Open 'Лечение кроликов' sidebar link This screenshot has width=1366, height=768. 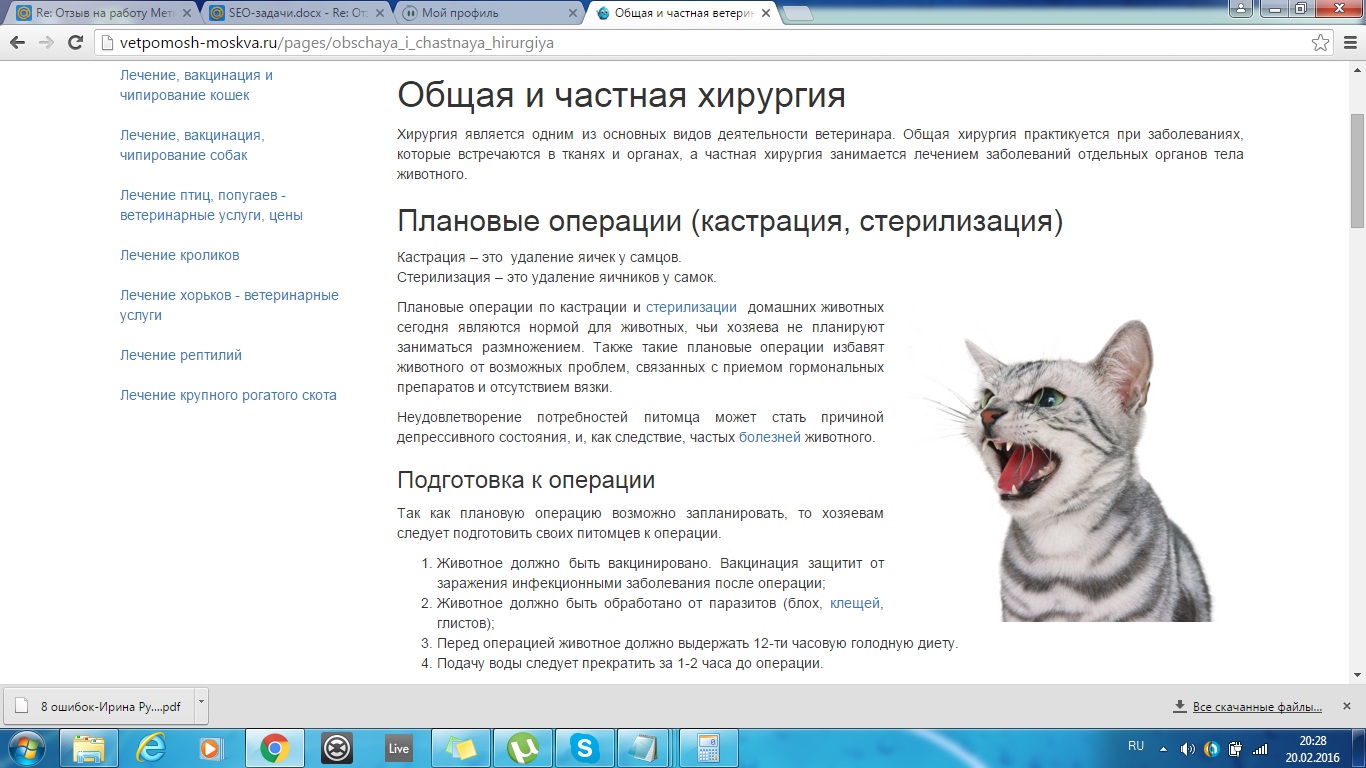(x=180, y=255)
